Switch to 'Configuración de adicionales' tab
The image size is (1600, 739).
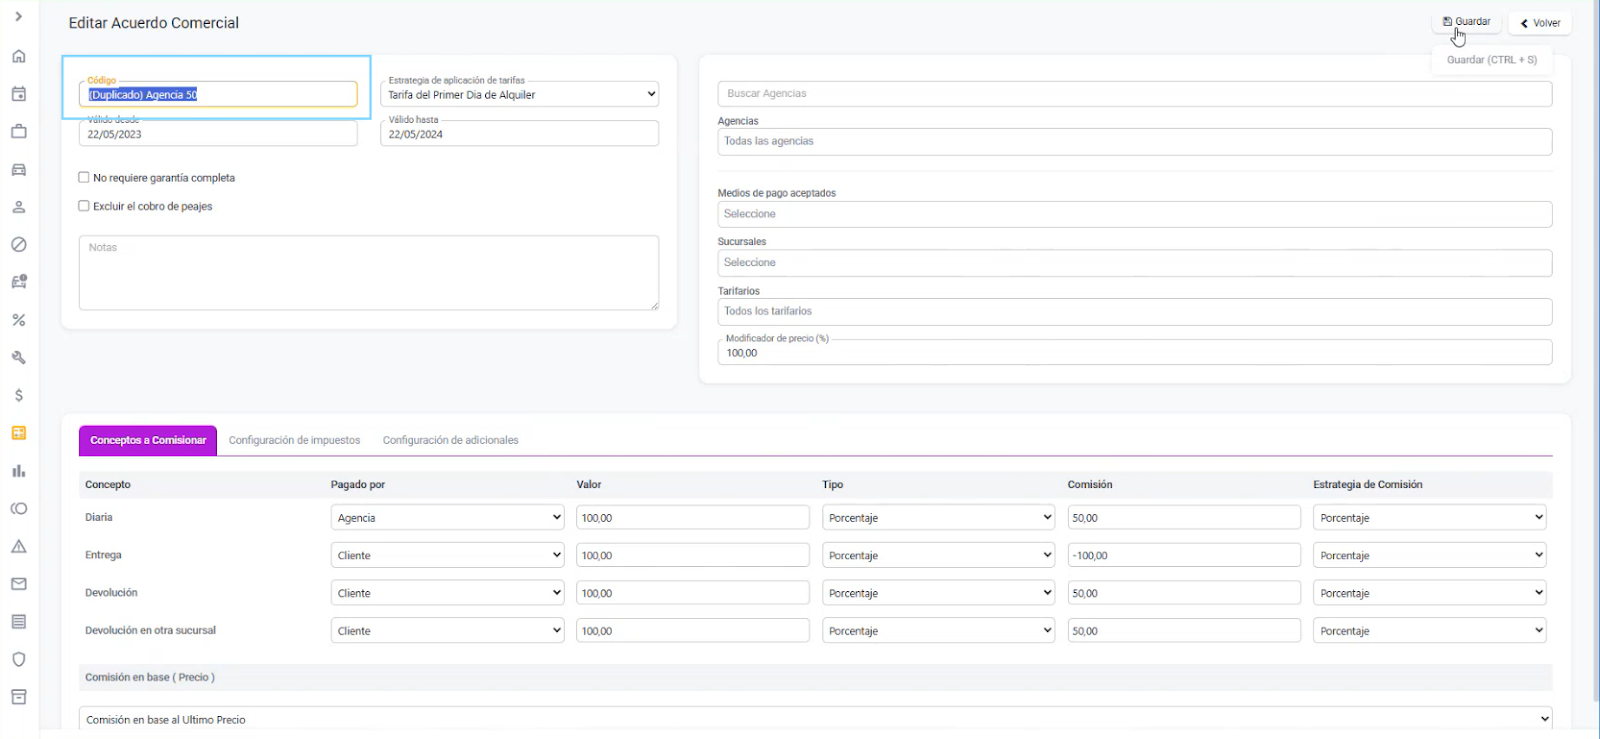tap(450, 440)
